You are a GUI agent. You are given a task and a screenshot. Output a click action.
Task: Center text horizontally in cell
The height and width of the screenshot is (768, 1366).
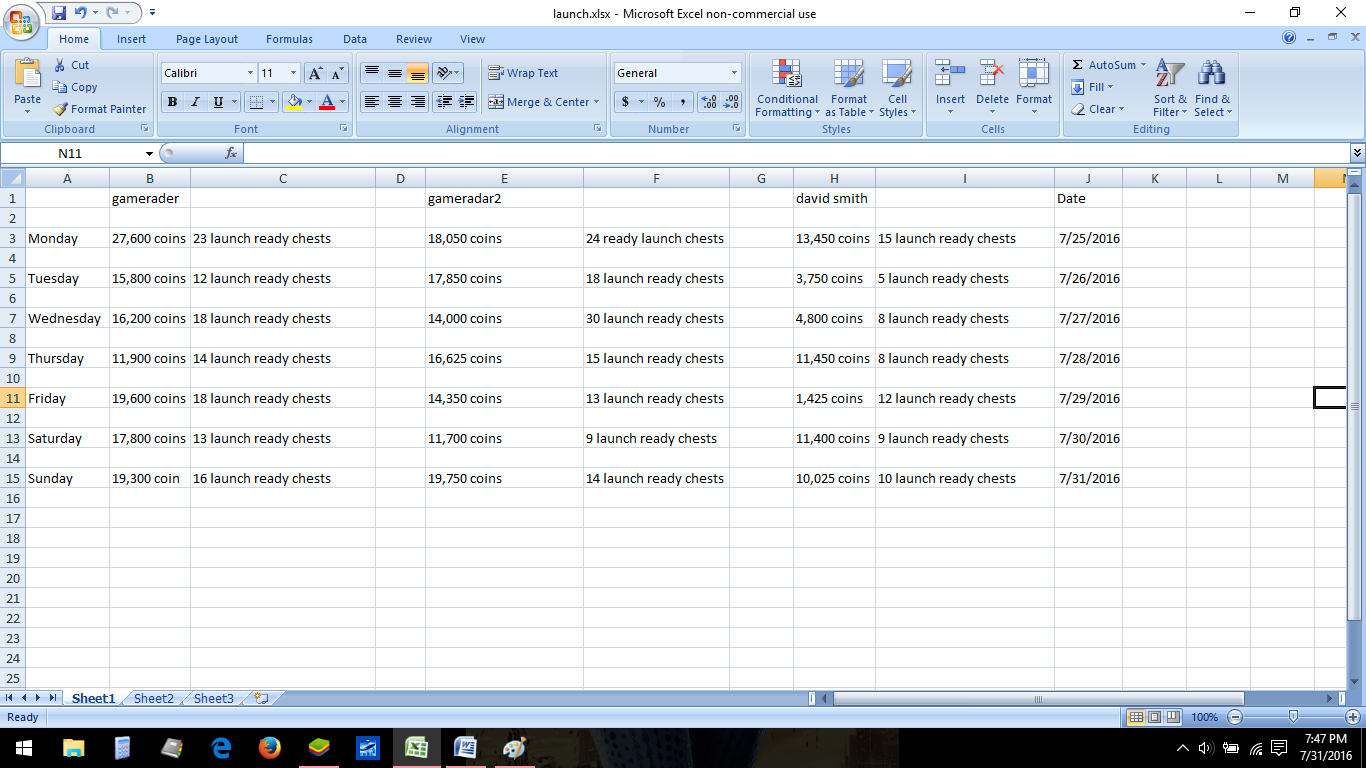pyautogui.click(x=395, y=102)
